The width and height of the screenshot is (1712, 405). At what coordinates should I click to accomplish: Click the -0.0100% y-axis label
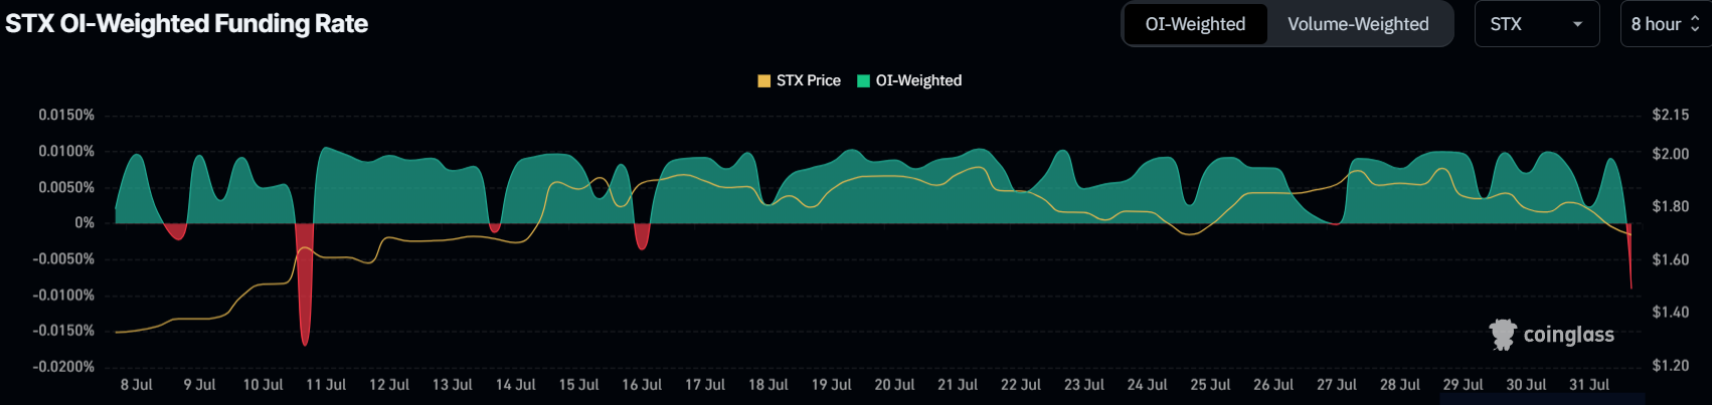63,295
